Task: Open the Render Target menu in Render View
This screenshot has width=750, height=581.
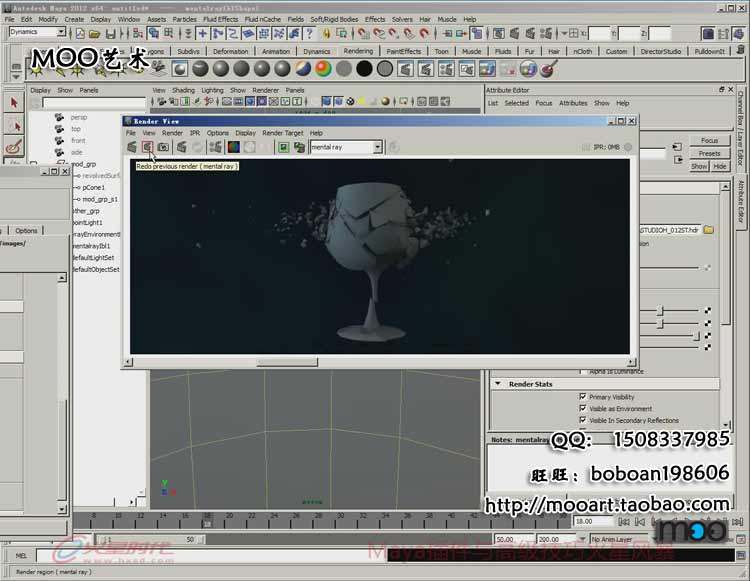Action: (x=283, y=133)
